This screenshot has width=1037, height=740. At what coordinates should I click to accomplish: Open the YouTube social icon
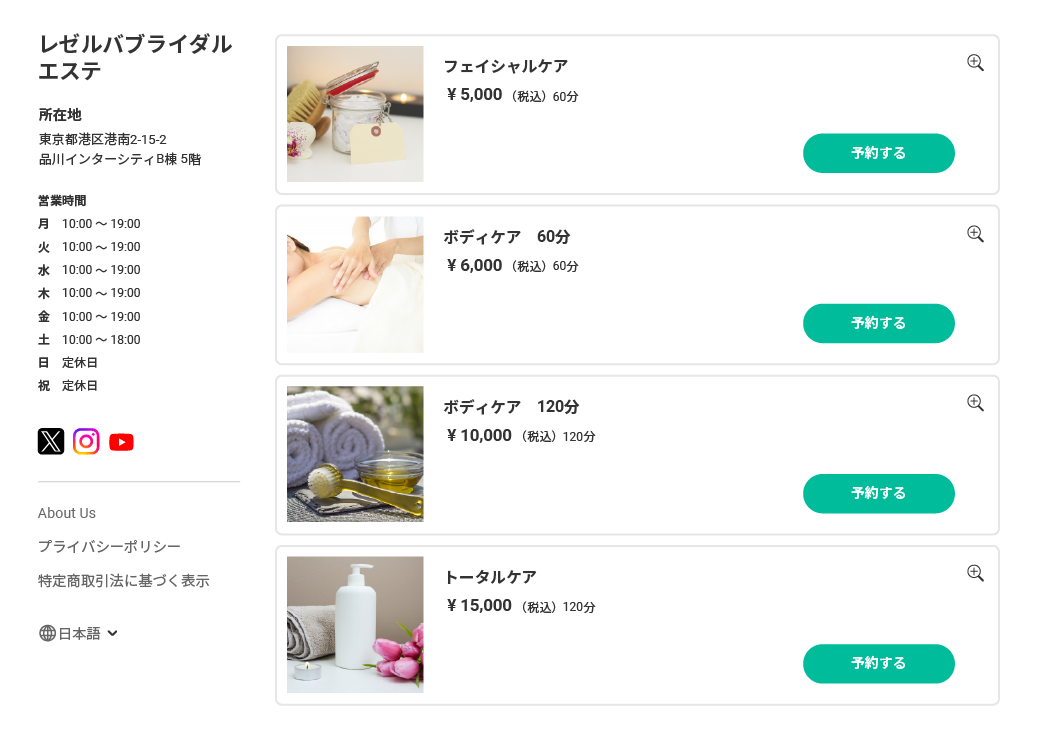point(121,442)
